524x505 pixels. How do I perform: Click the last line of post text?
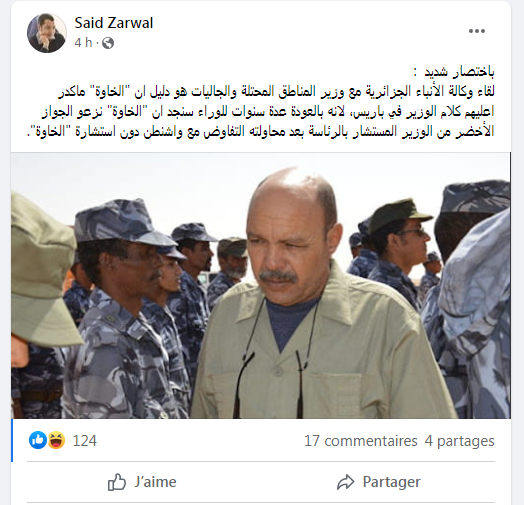tap(260, 131)
